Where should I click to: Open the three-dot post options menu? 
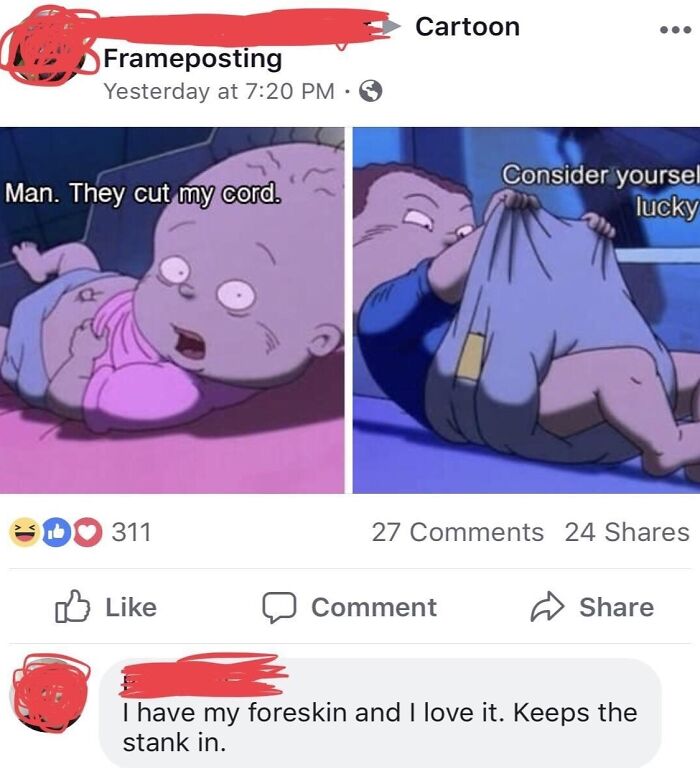tap(676, 30)
